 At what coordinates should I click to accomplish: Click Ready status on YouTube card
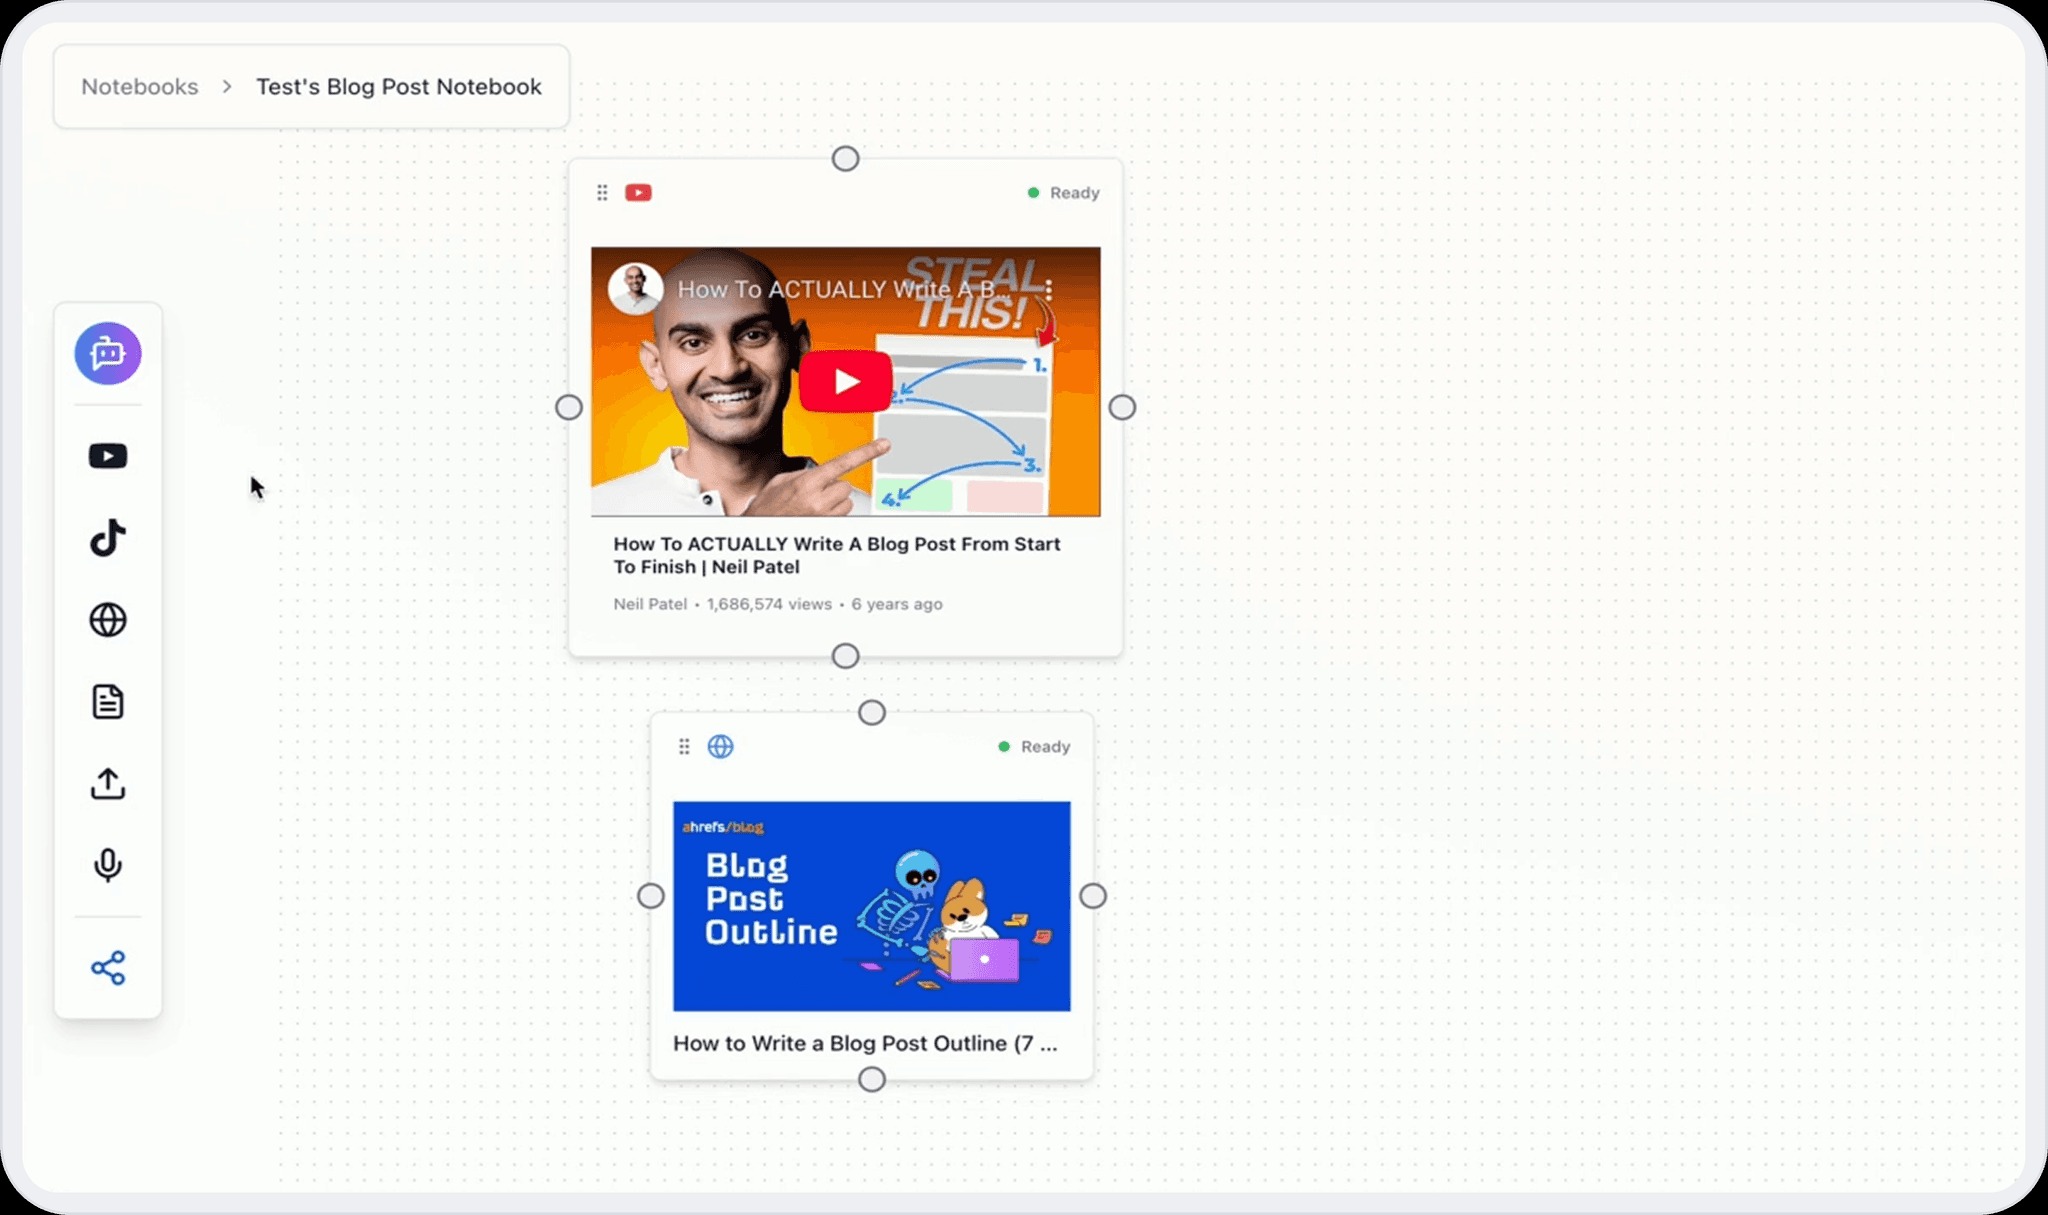[1064, 192]
